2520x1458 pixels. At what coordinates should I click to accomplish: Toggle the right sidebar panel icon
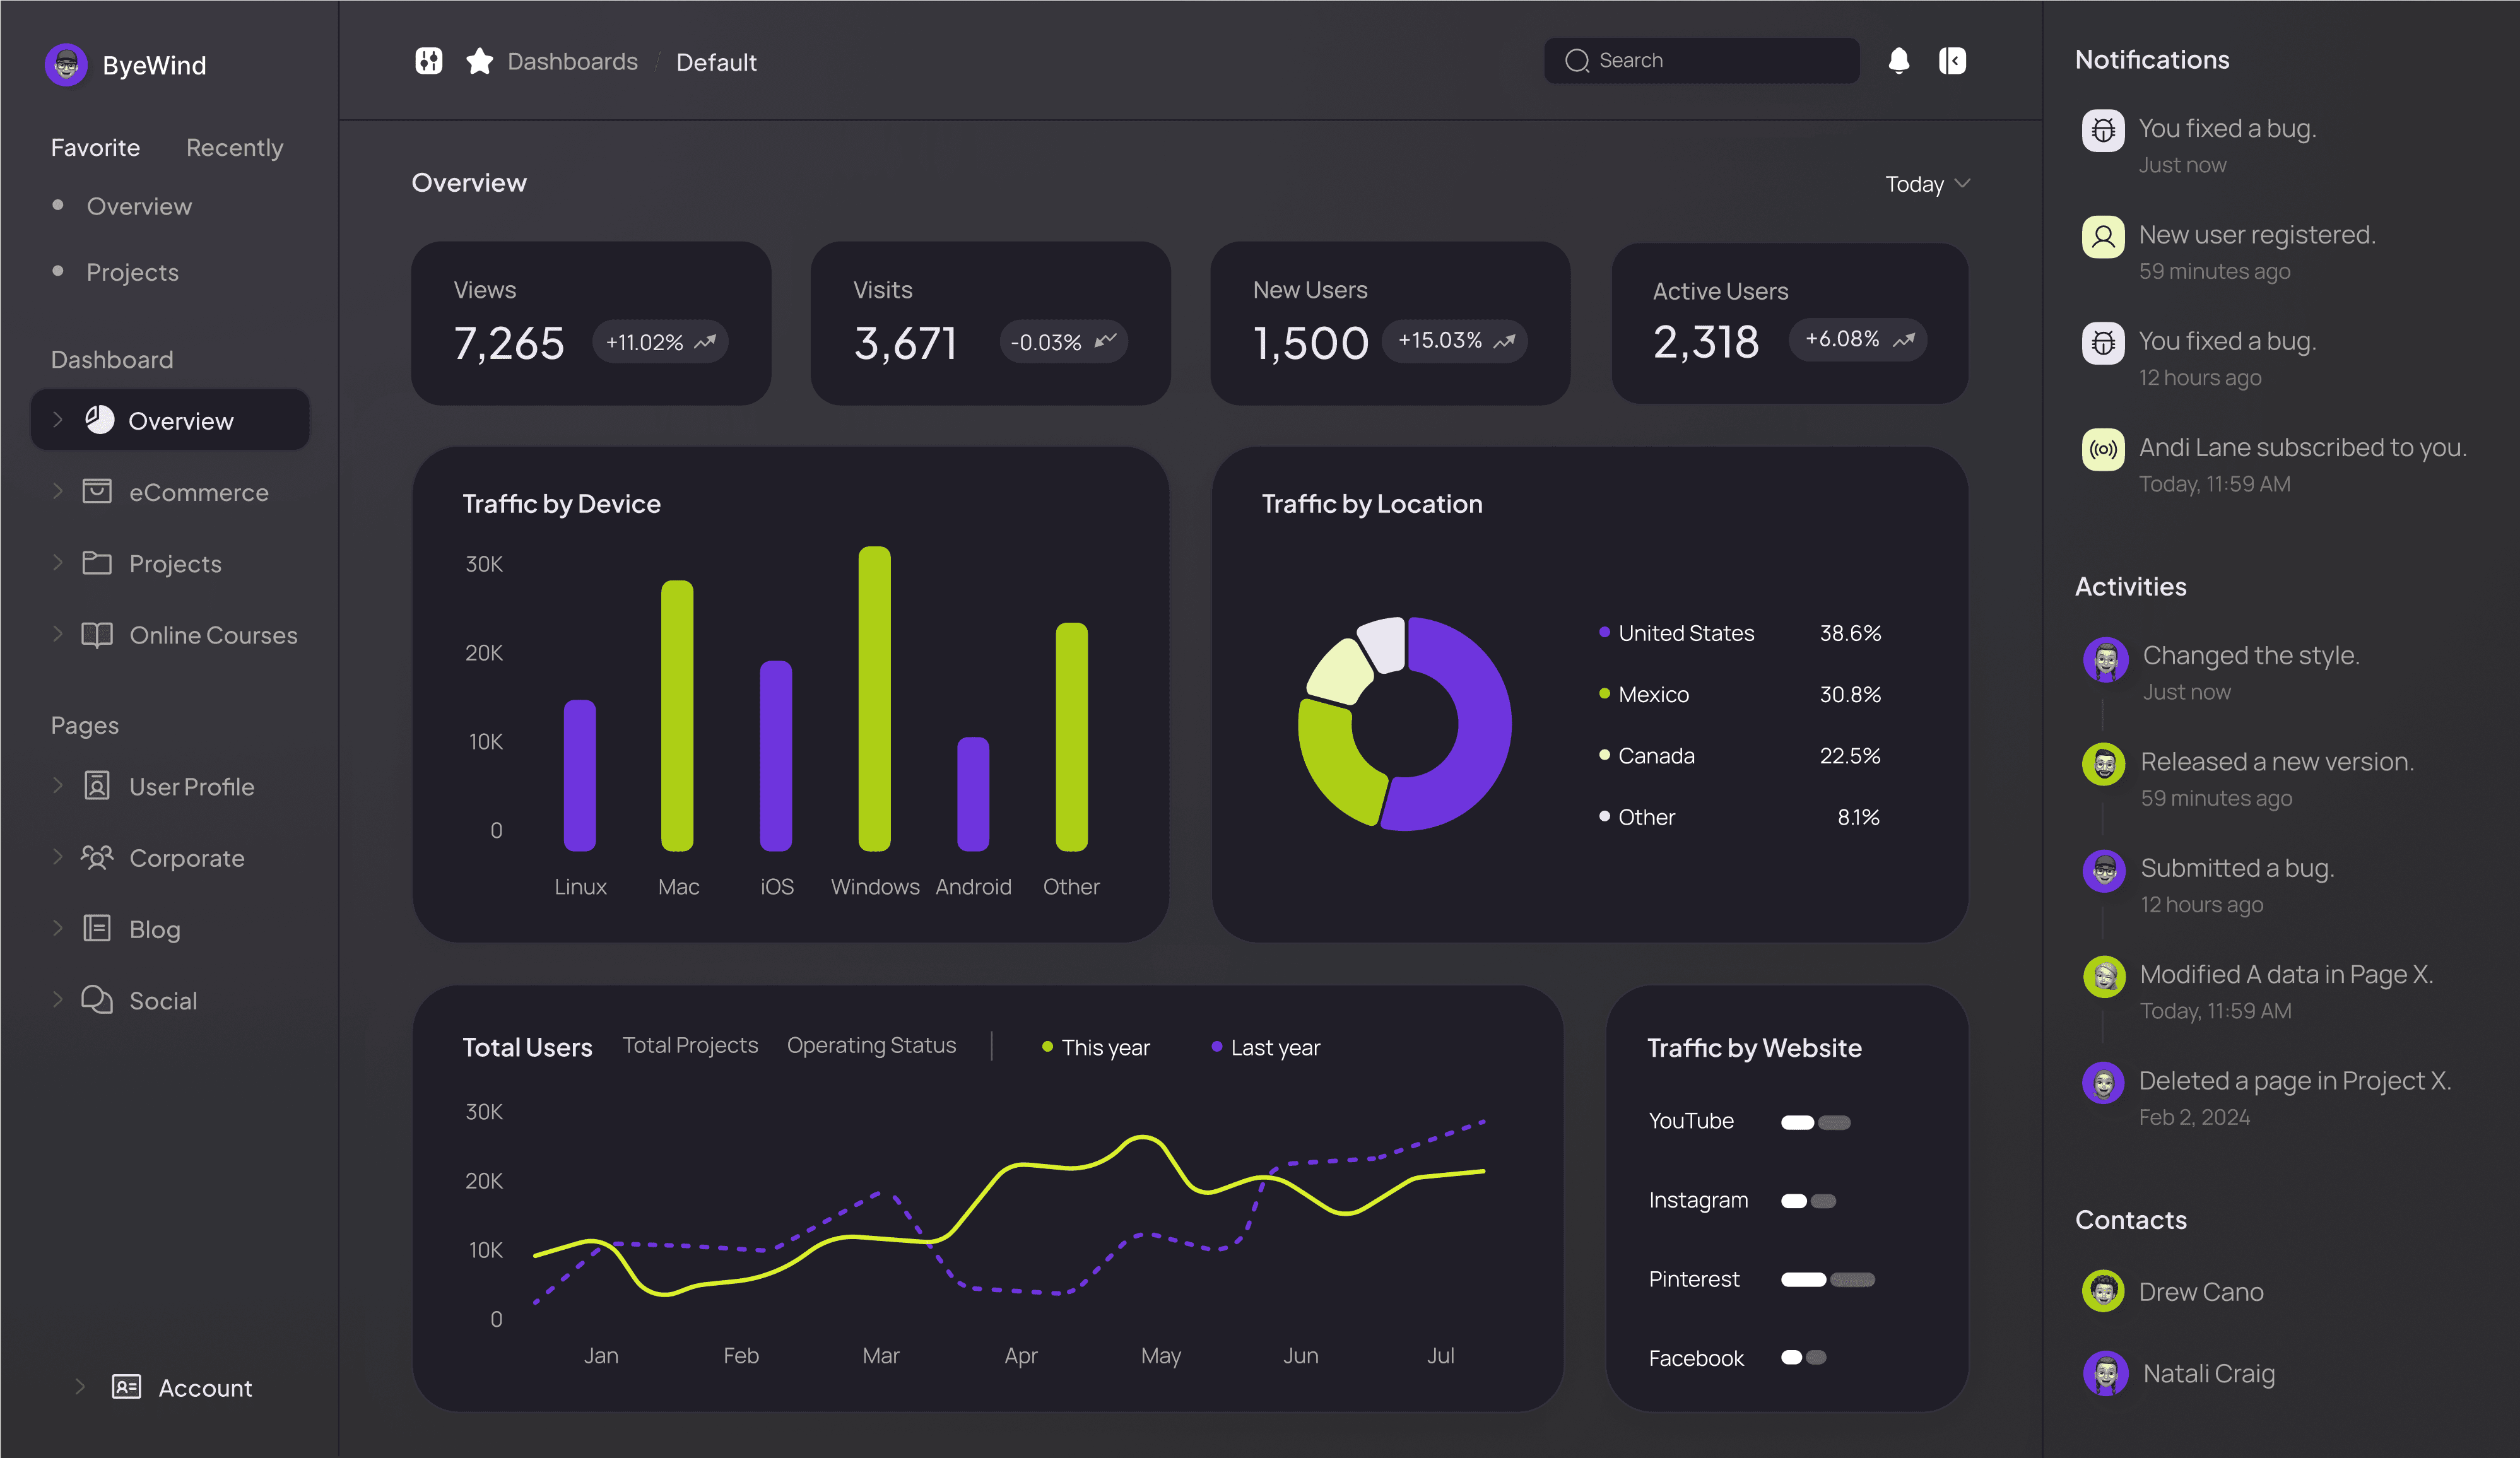1952,61
